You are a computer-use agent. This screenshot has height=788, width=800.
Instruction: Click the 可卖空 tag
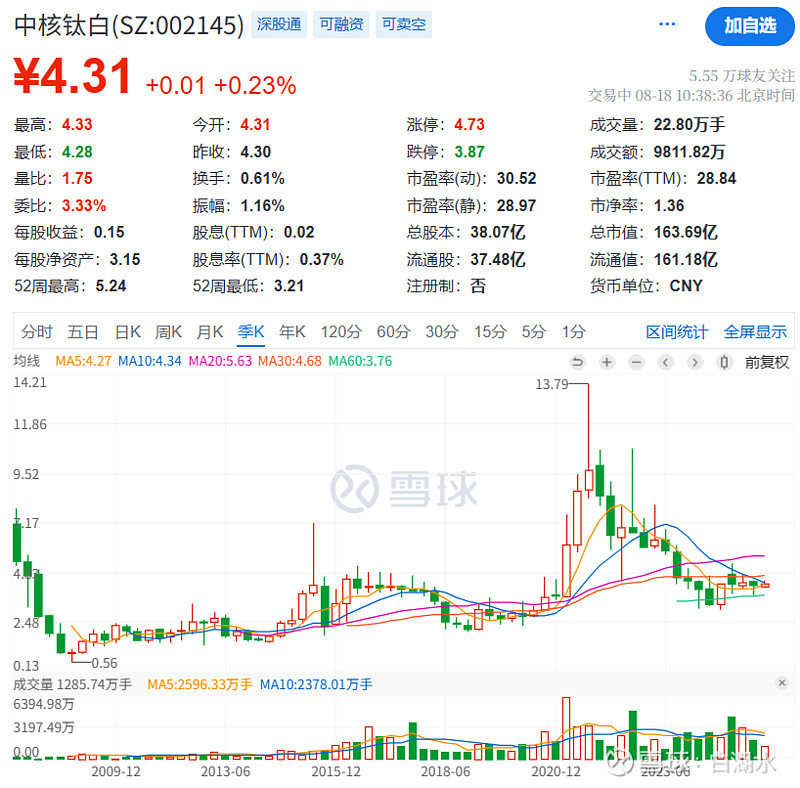(404, 24)
